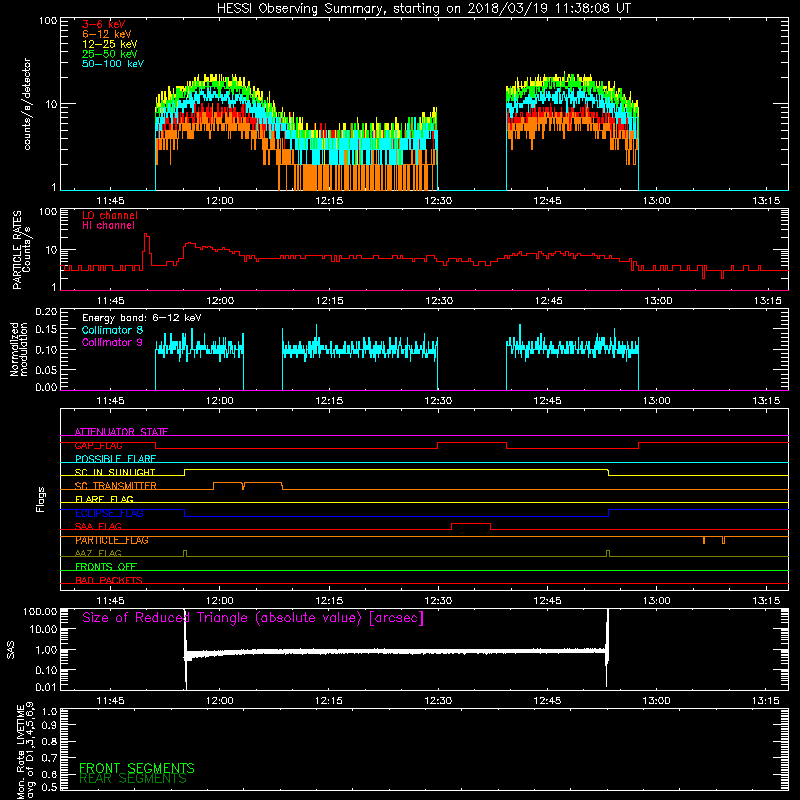Click the SAA_FLAG raised segment after 12:30
Image resolution: width=800 pixels, height=800 pixels.
[471, 524]
